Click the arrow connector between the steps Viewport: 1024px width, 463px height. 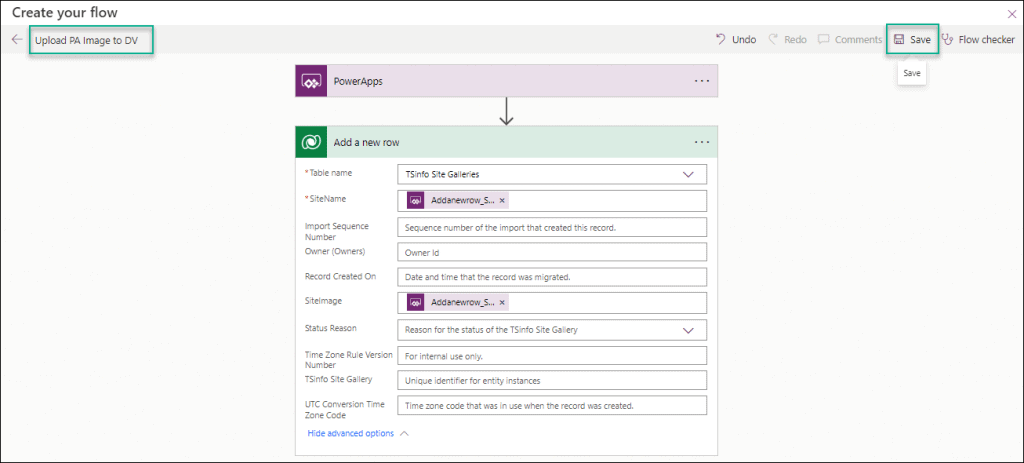point(506,111)
